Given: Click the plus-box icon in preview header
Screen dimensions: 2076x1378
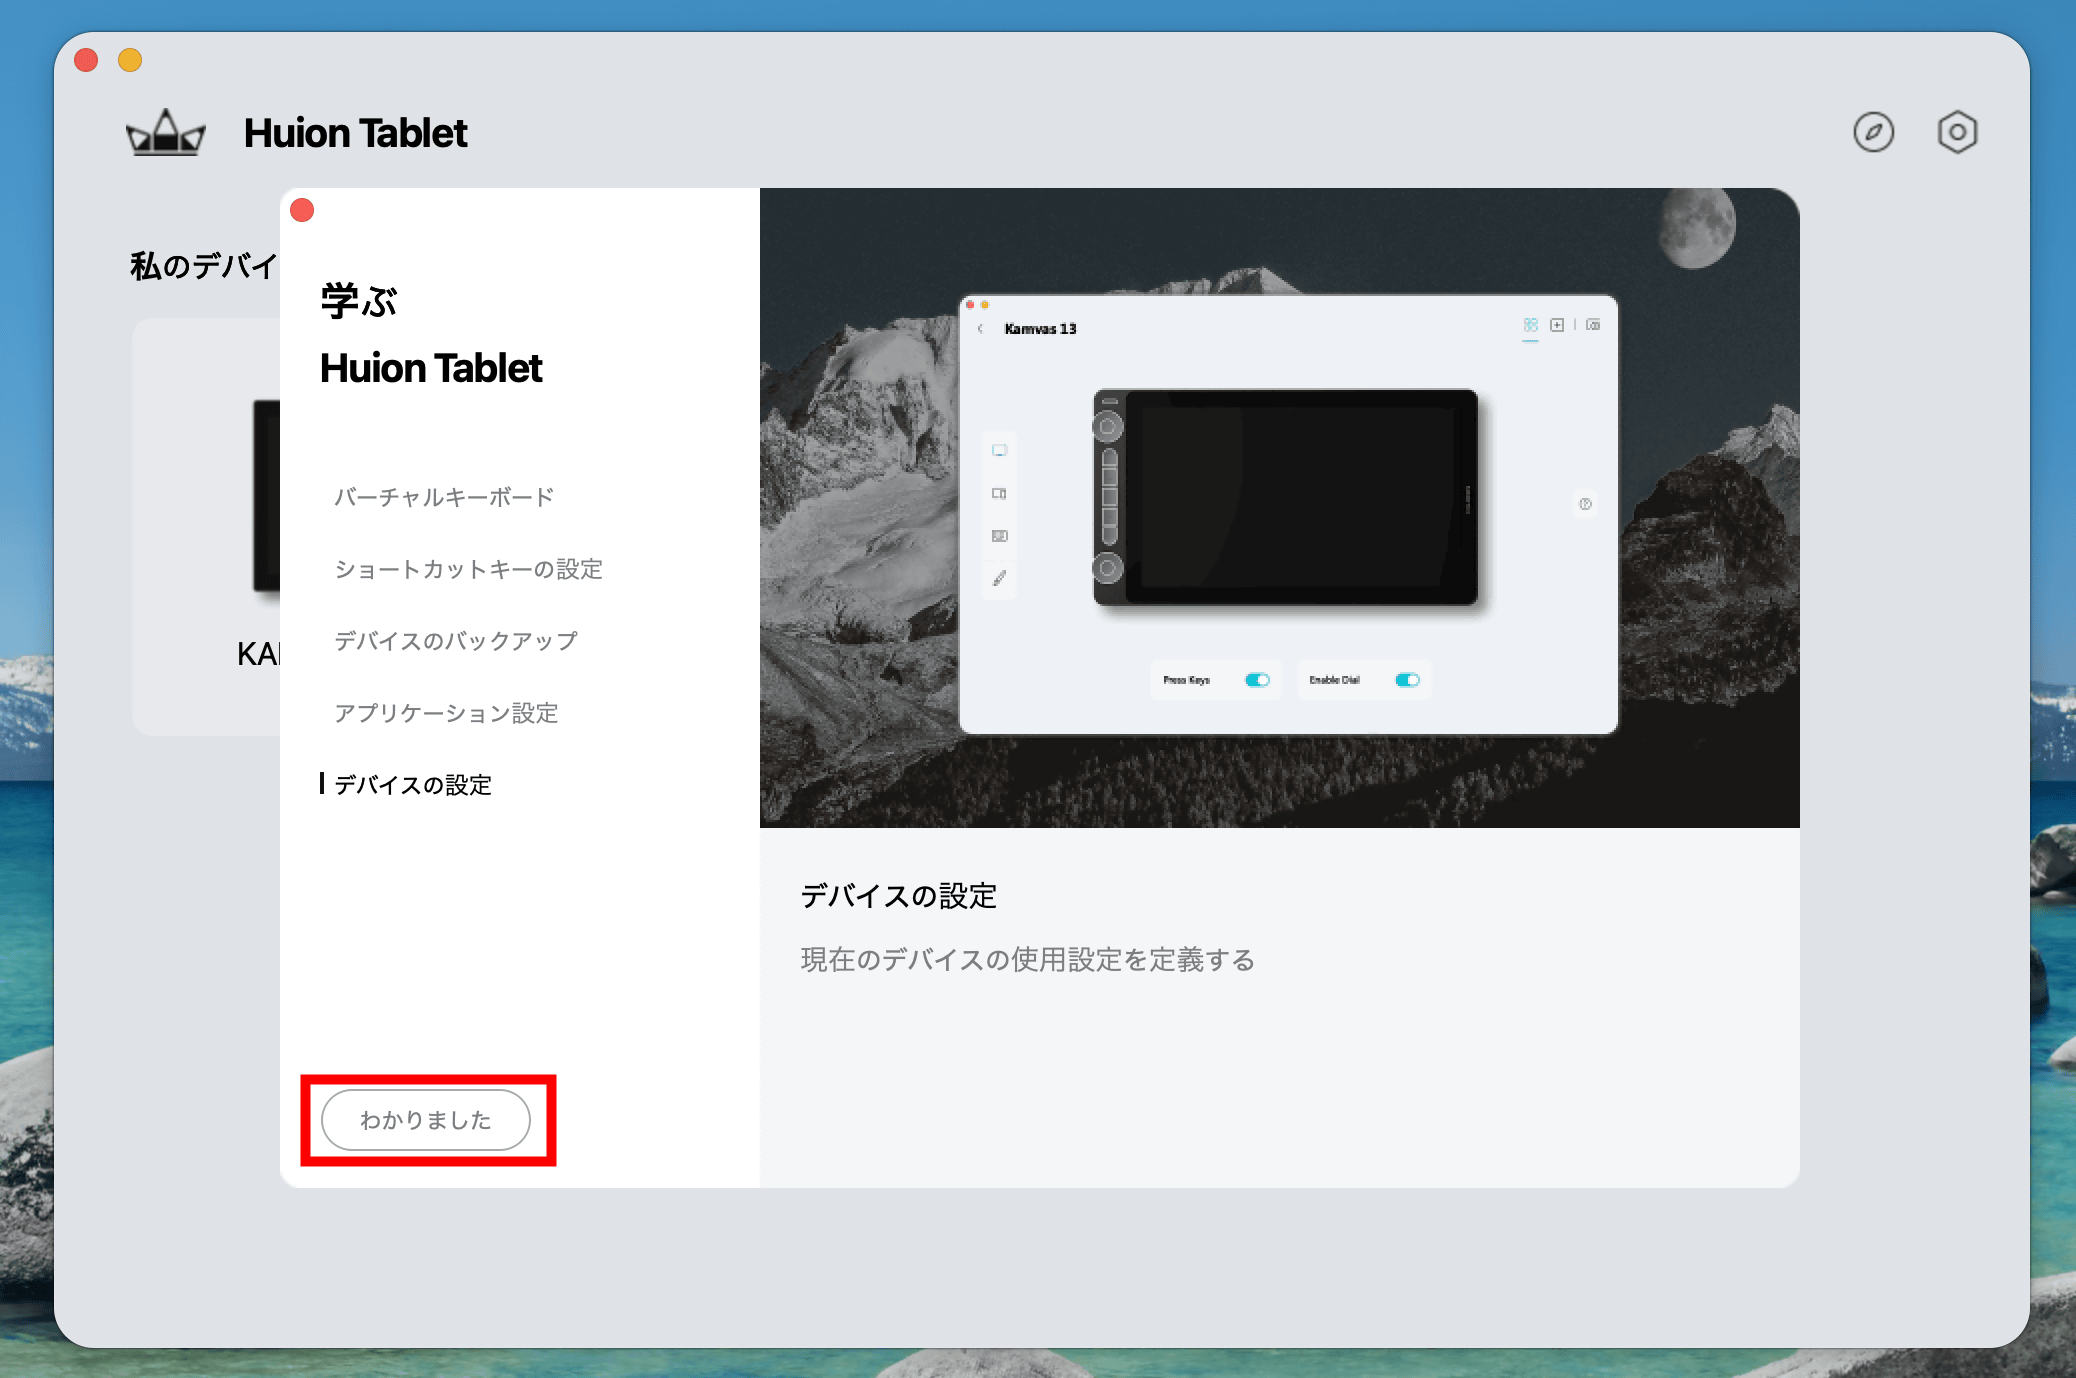Looking at the screenshot, I should pos(1557,325).
